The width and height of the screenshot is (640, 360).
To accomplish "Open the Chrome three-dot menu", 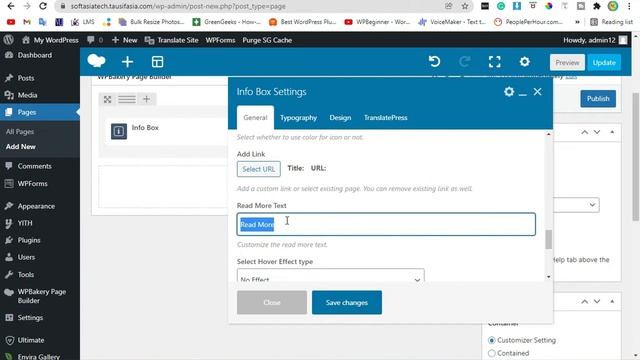I will click(629, 6).
